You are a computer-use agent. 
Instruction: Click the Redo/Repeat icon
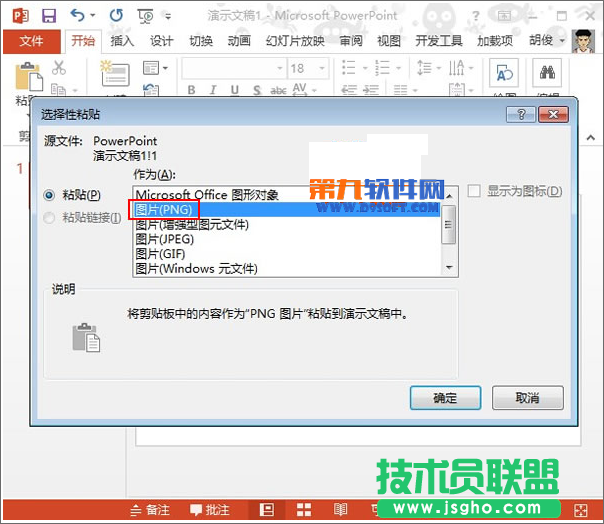click(116, 15)
